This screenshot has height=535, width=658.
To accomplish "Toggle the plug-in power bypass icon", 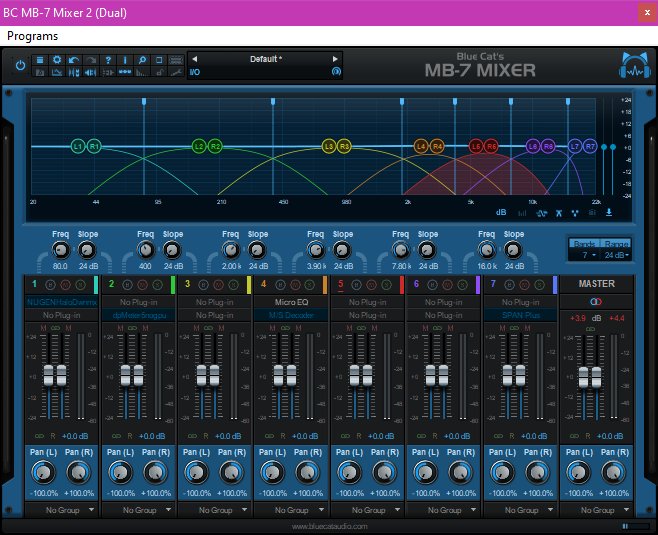I will pyautogui.click(x=20, y=65).
